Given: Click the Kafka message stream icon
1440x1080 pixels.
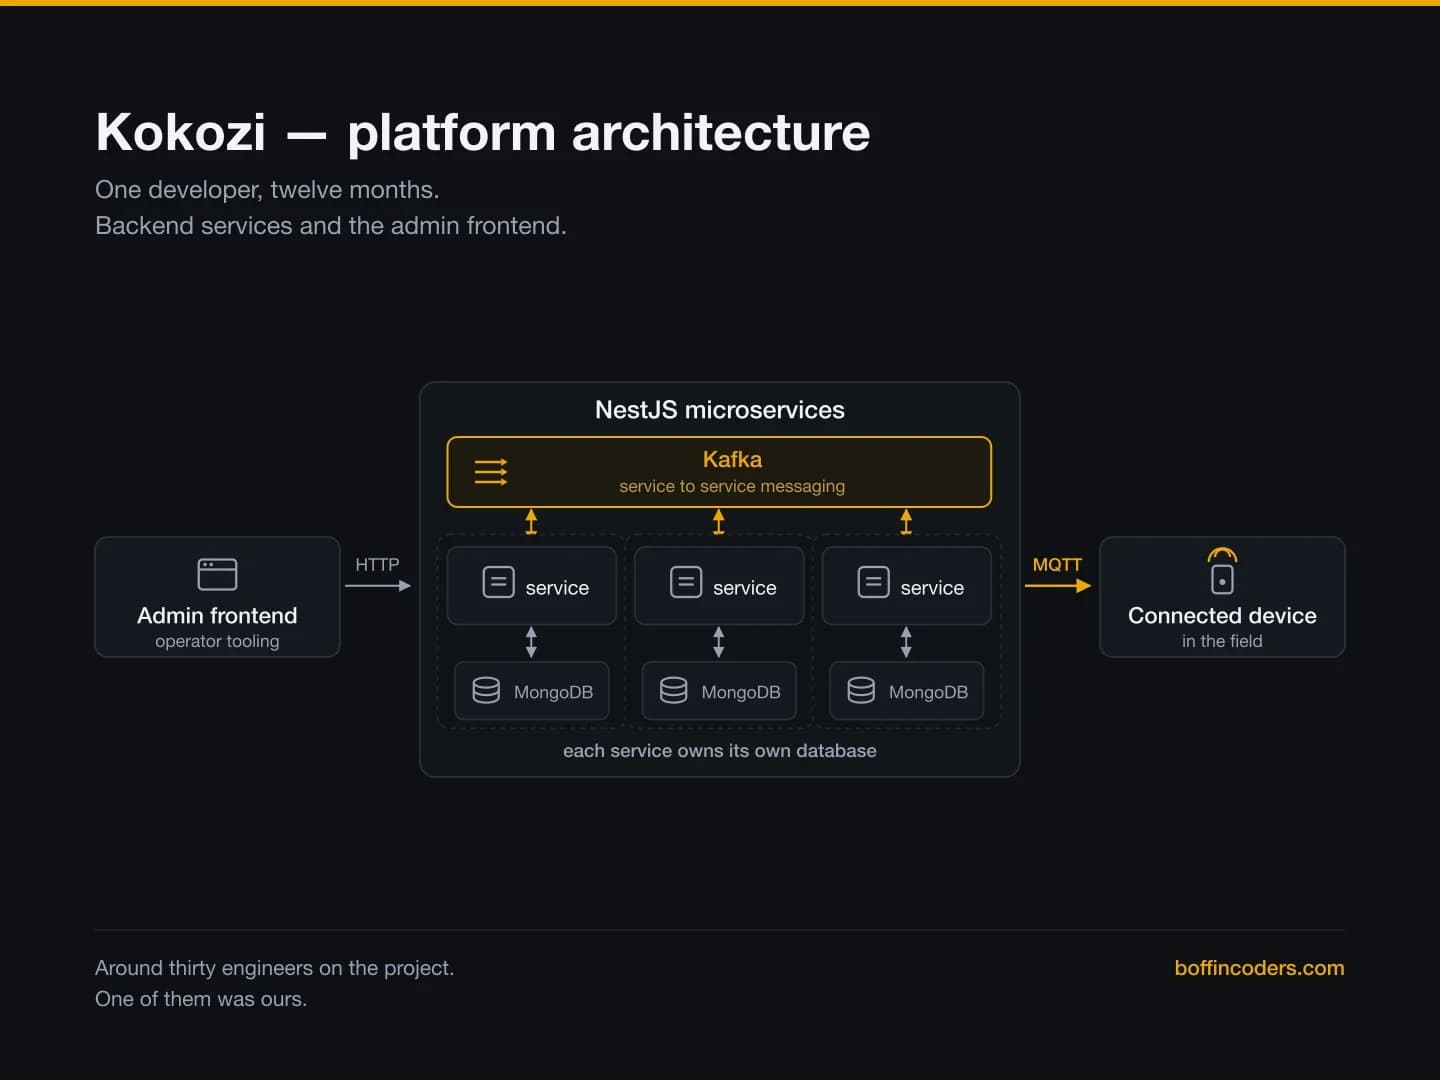Looking at the screenshot, I should [x=490, y=472].
